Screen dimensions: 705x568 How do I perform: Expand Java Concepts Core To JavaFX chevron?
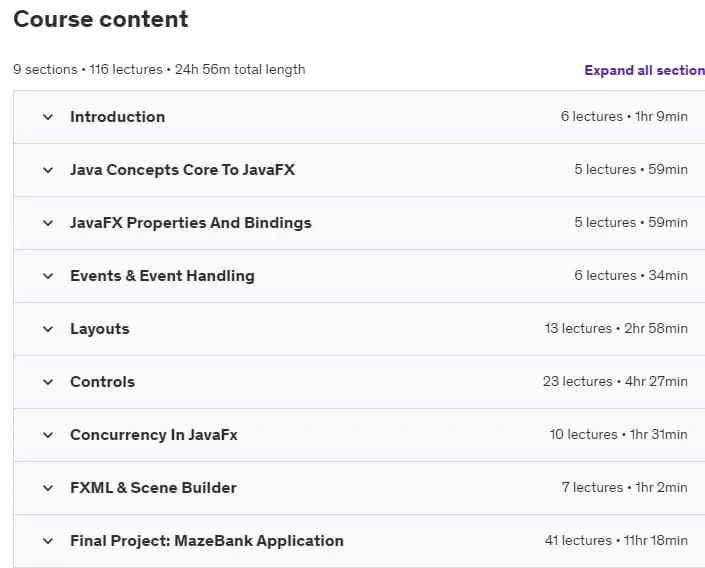pyautogui.click(x=48, y=170)
